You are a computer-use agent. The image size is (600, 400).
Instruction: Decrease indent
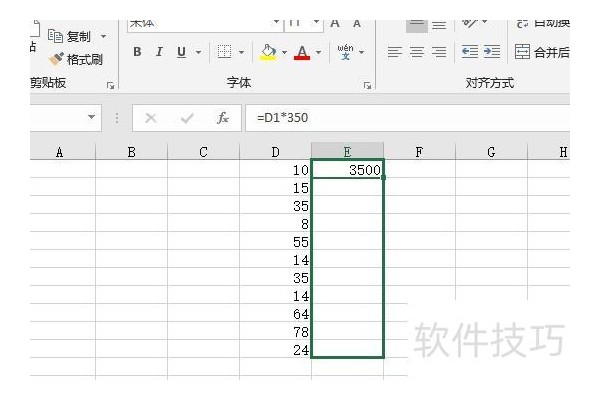(470, 52)
